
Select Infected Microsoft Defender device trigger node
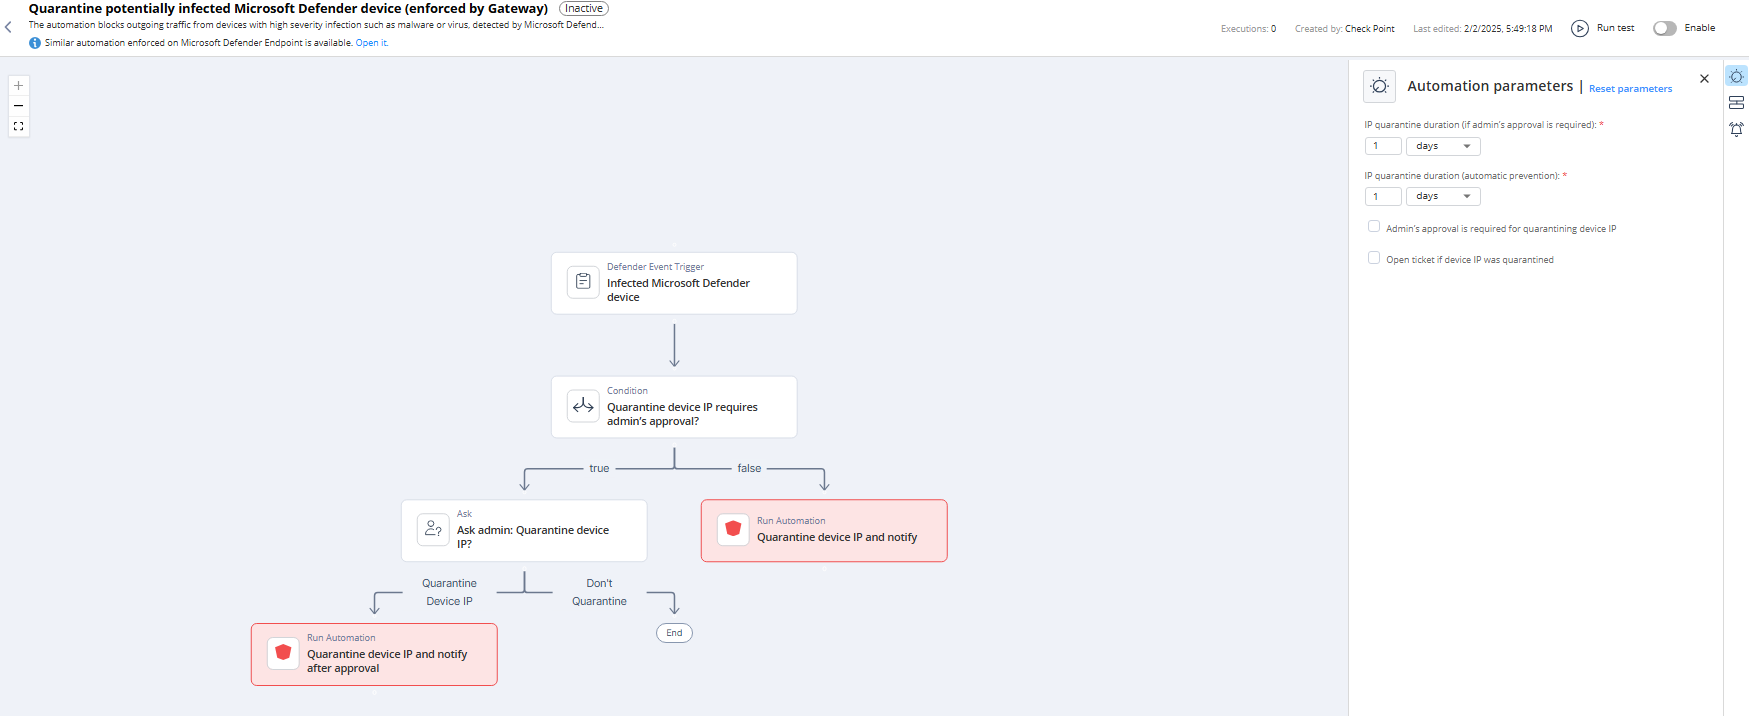tap(674, 283)
